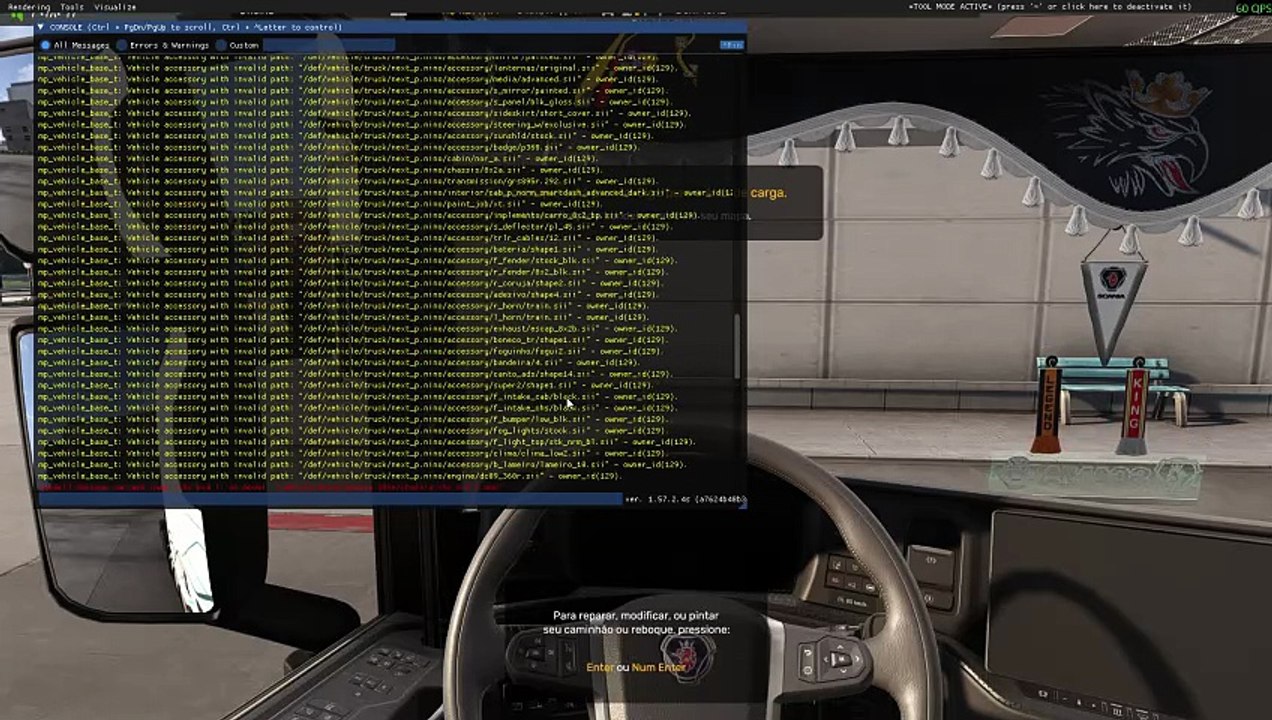The height and width of the screenshot is (720, 1272).
Task: Click log row sunshld/stock.sii
Action: 345,136
